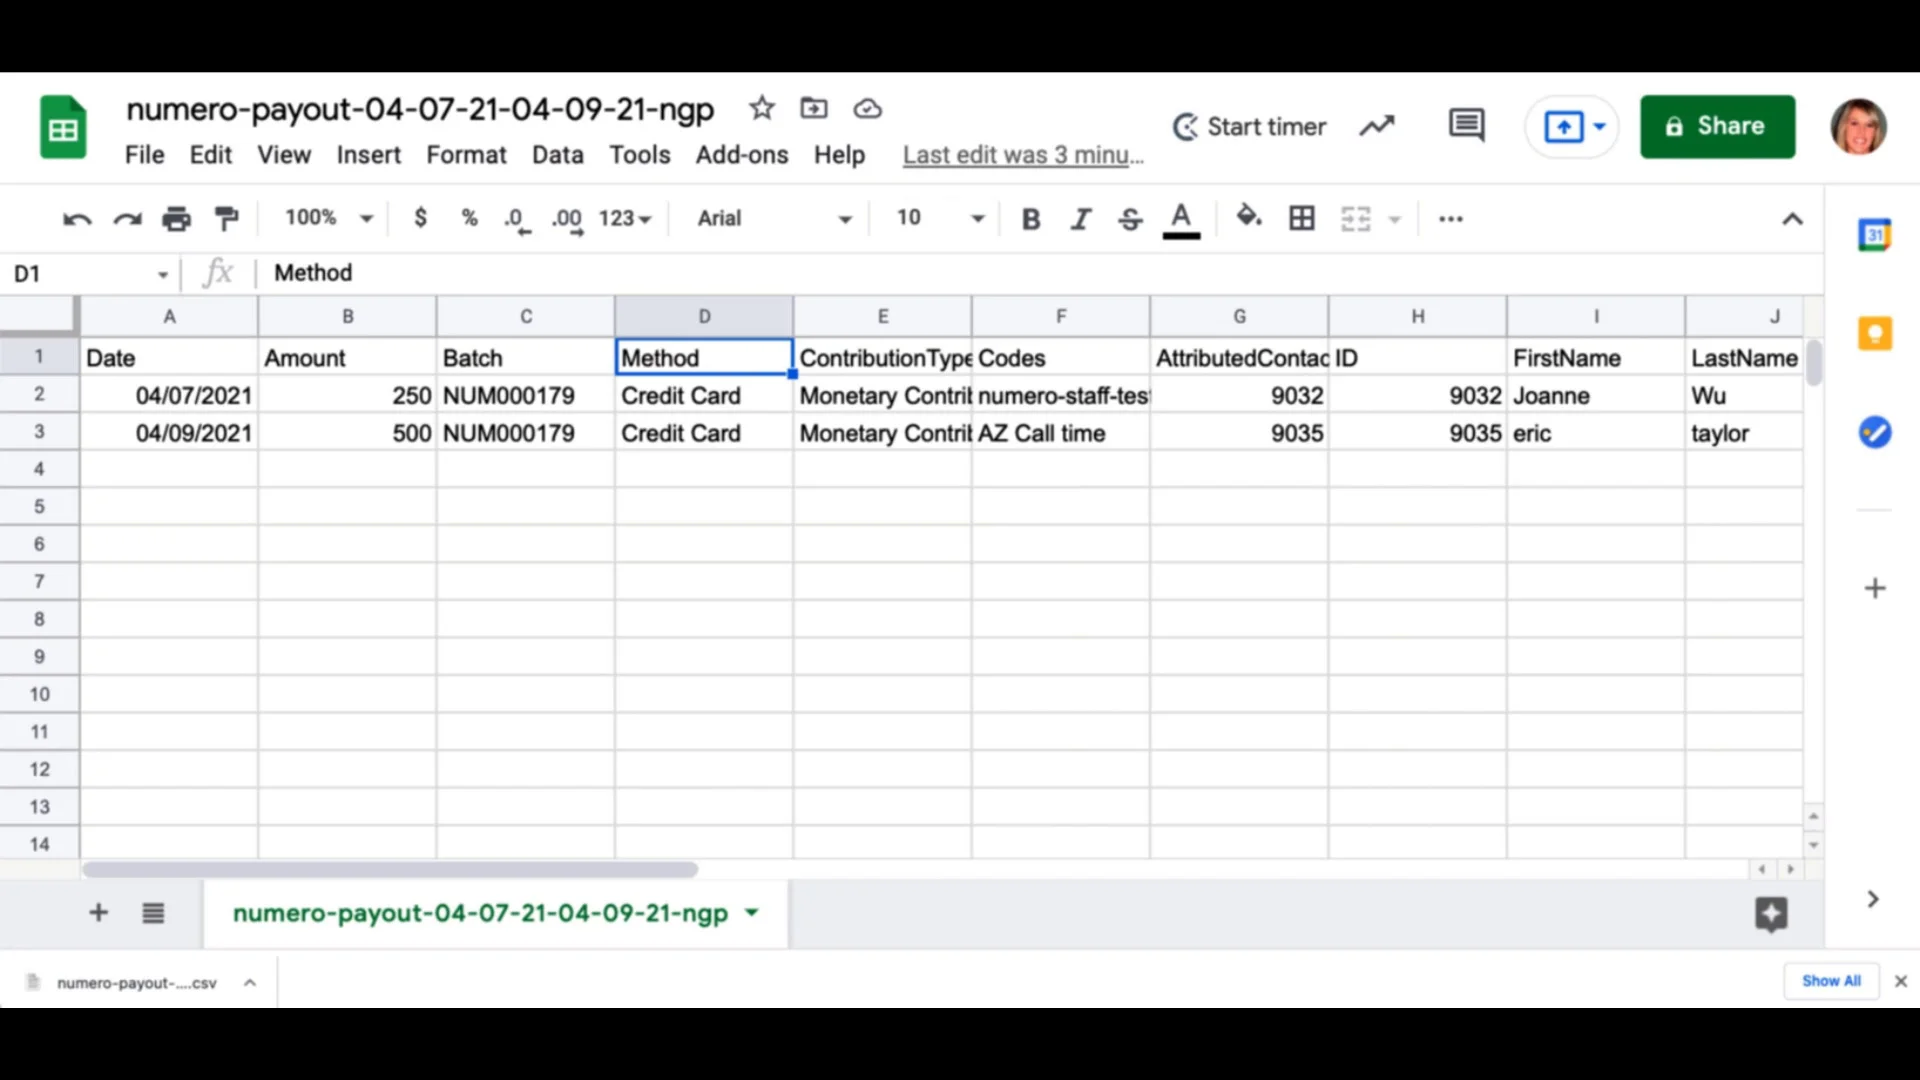This screenshot has width=1920, height=1080.
Task: Open the Data menu
Action: pos(557,155)
